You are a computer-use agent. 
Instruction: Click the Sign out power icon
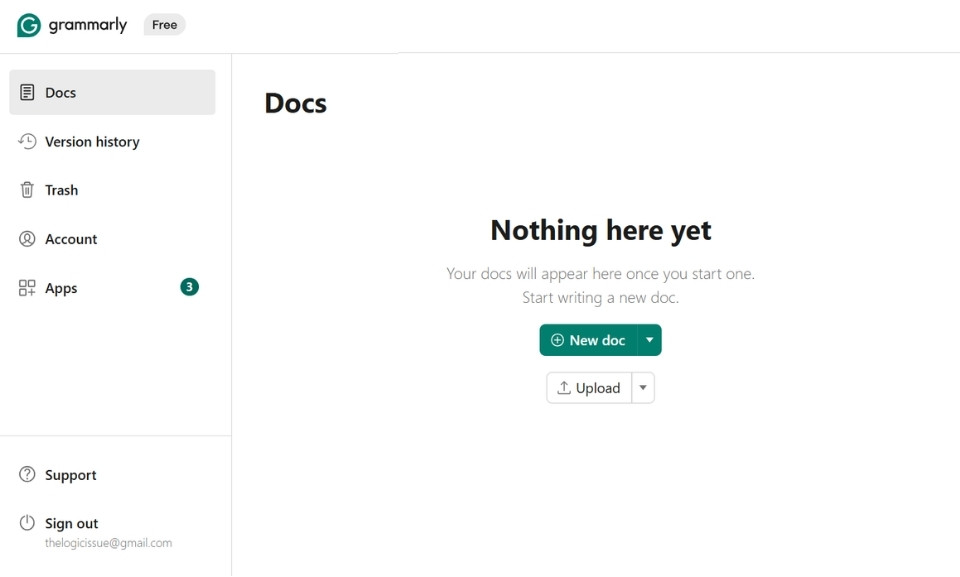(x=27, y=522)
